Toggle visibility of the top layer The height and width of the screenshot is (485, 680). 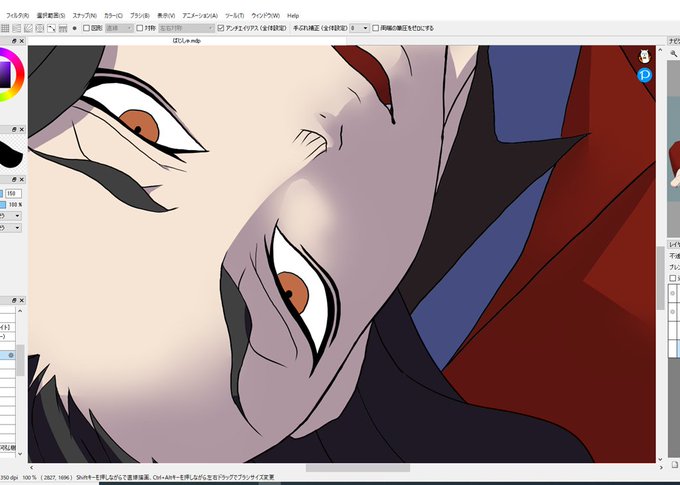(673, 293)
